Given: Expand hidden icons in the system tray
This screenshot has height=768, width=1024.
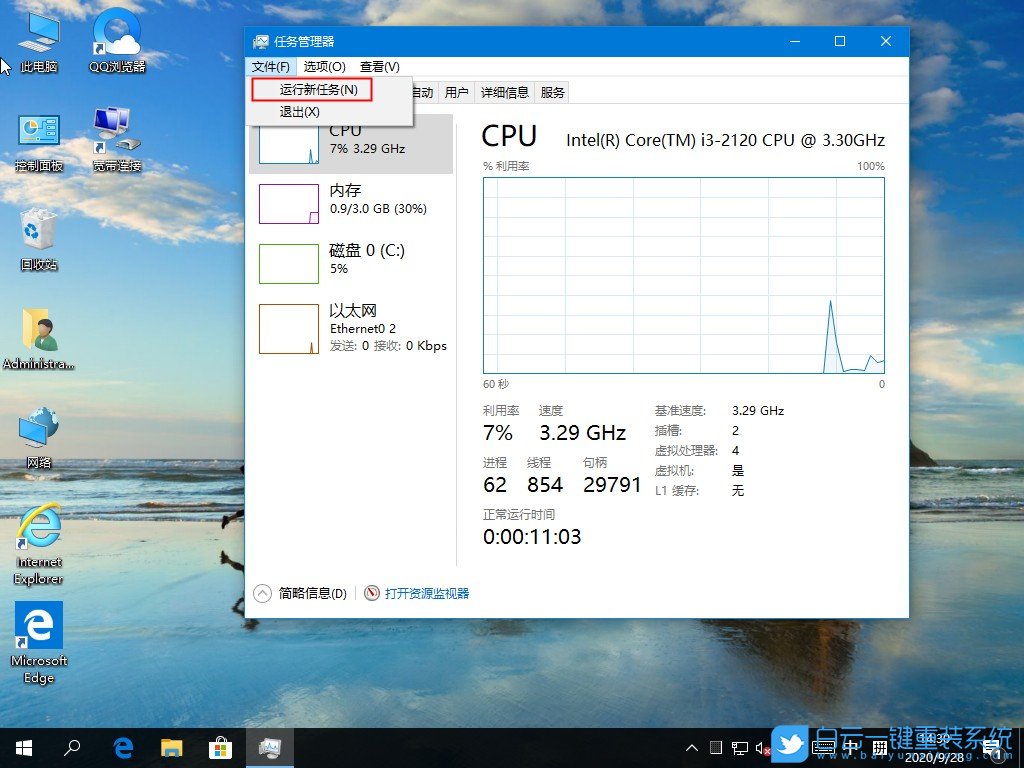Looking at the screenshot, I should (691, 747).
